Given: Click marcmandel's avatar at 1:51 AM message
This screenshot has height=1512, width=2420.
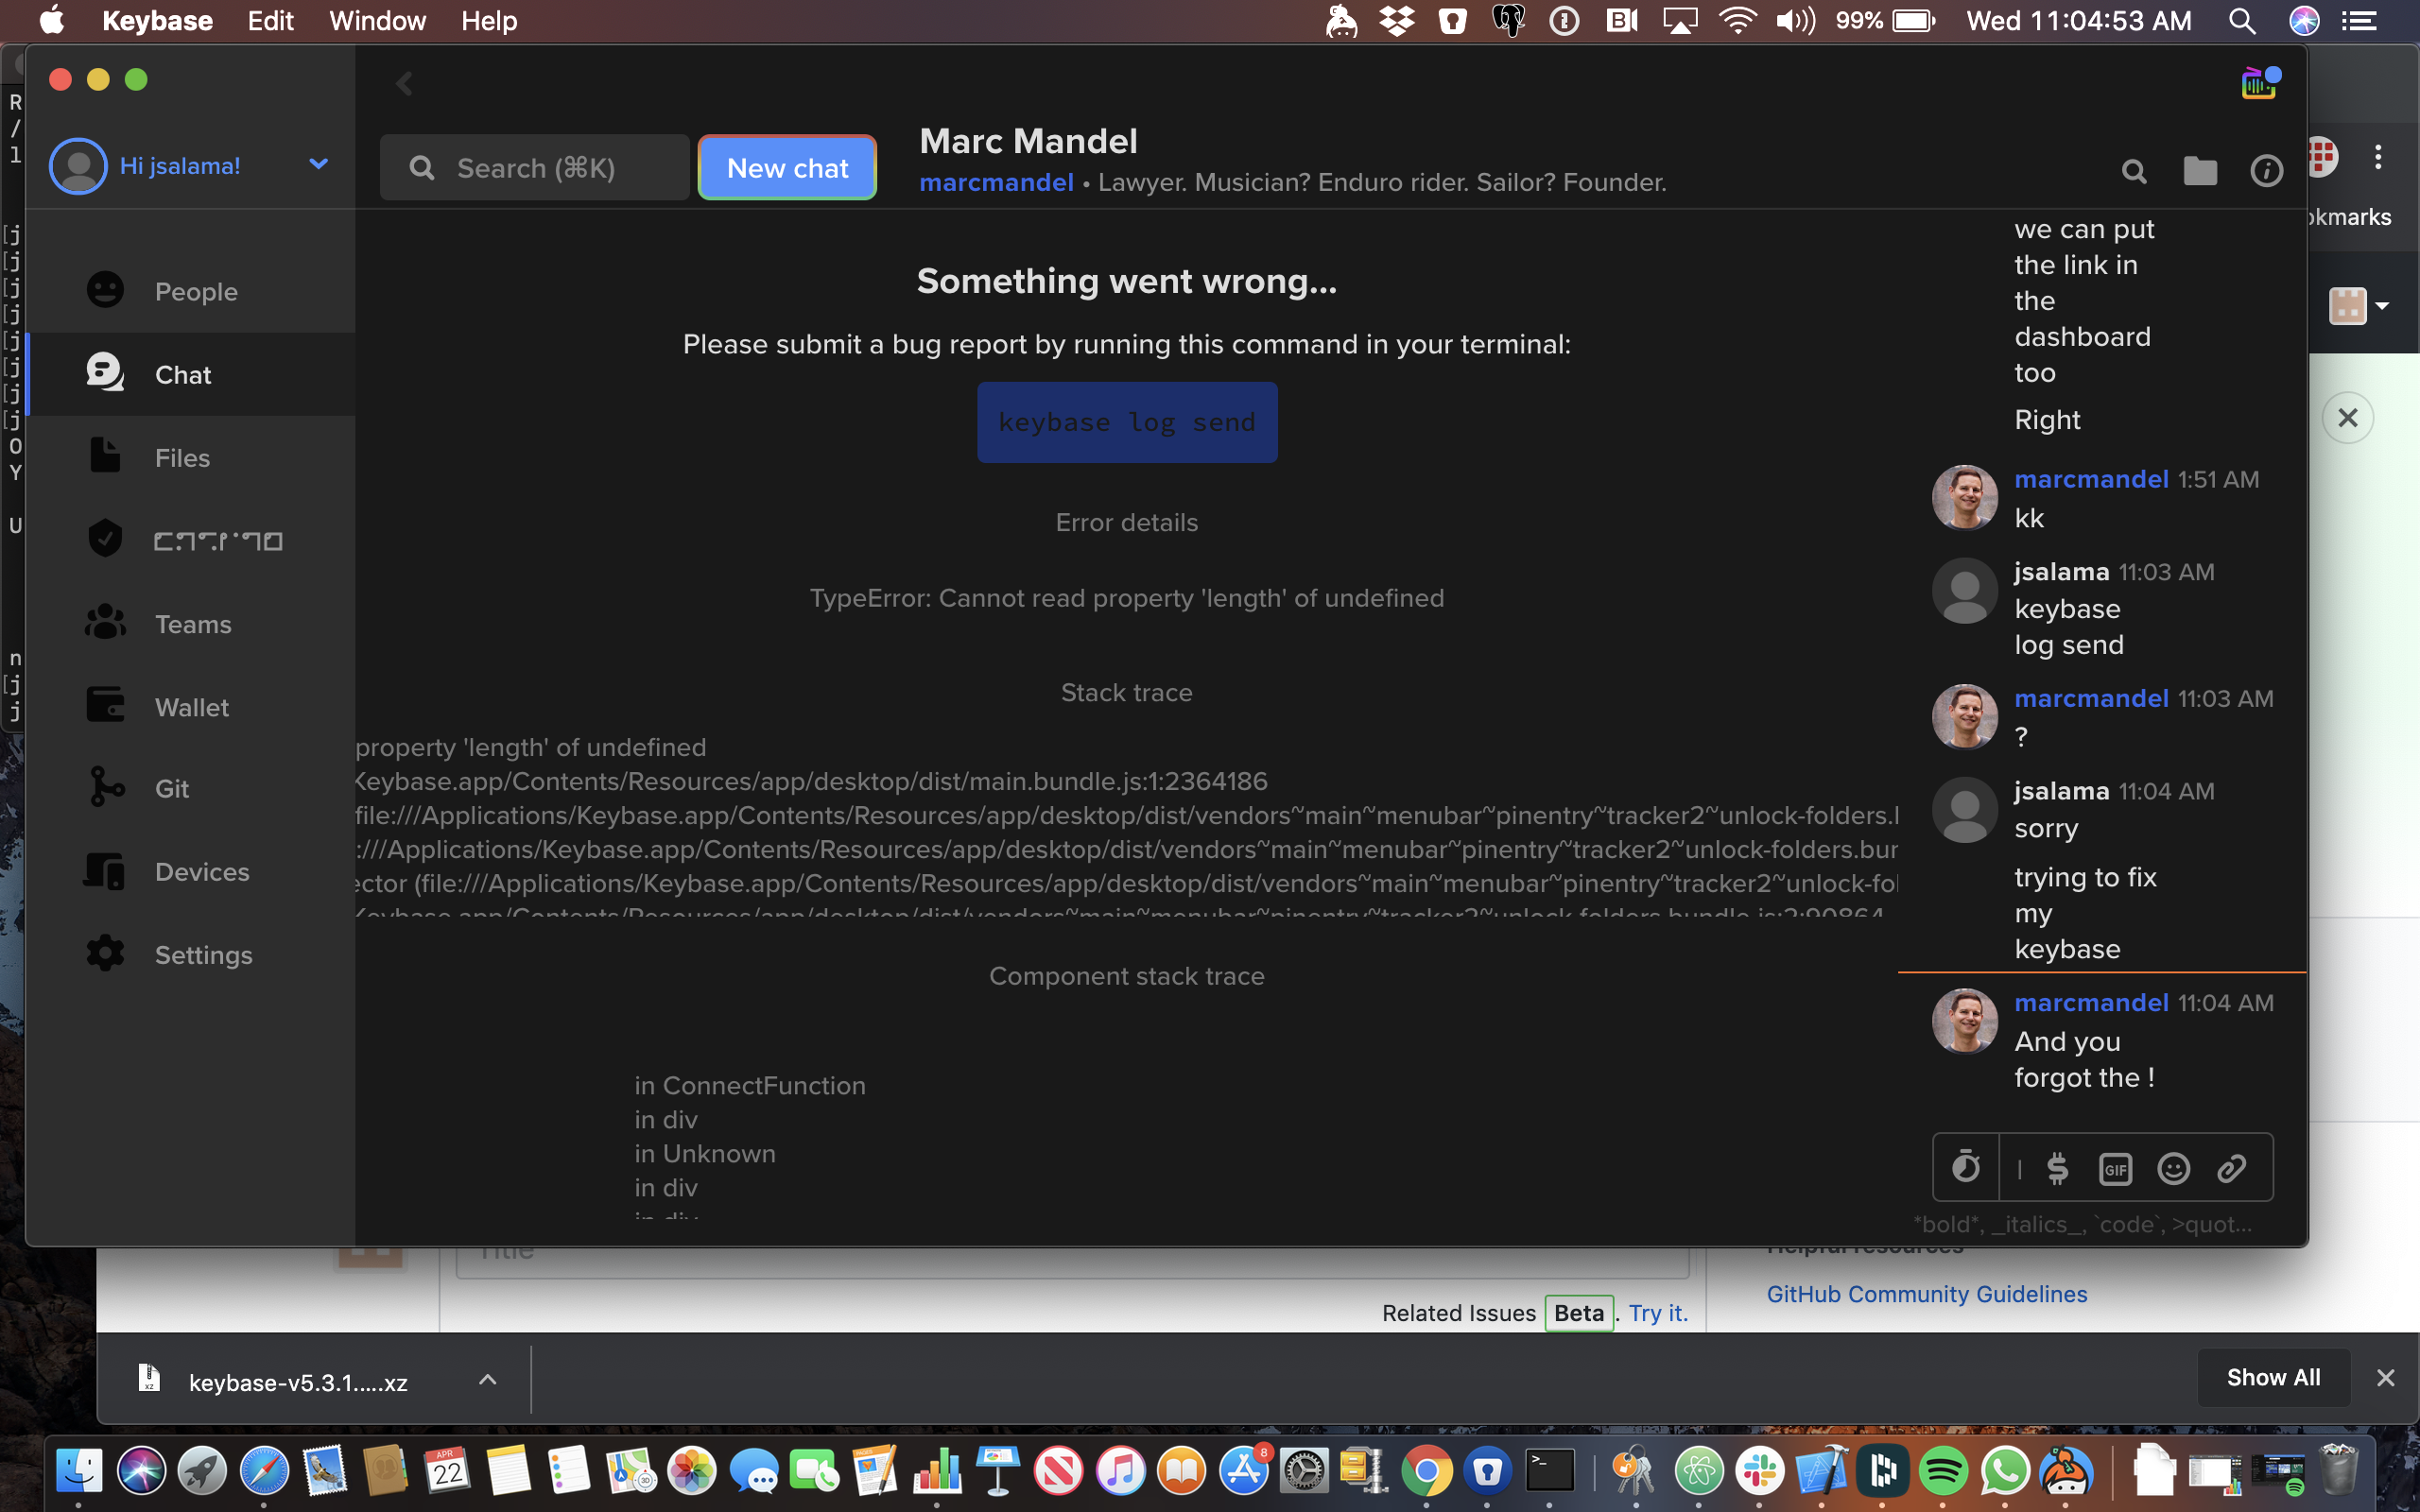Looking at the screenshot, I should click(x=1964, y=497).
